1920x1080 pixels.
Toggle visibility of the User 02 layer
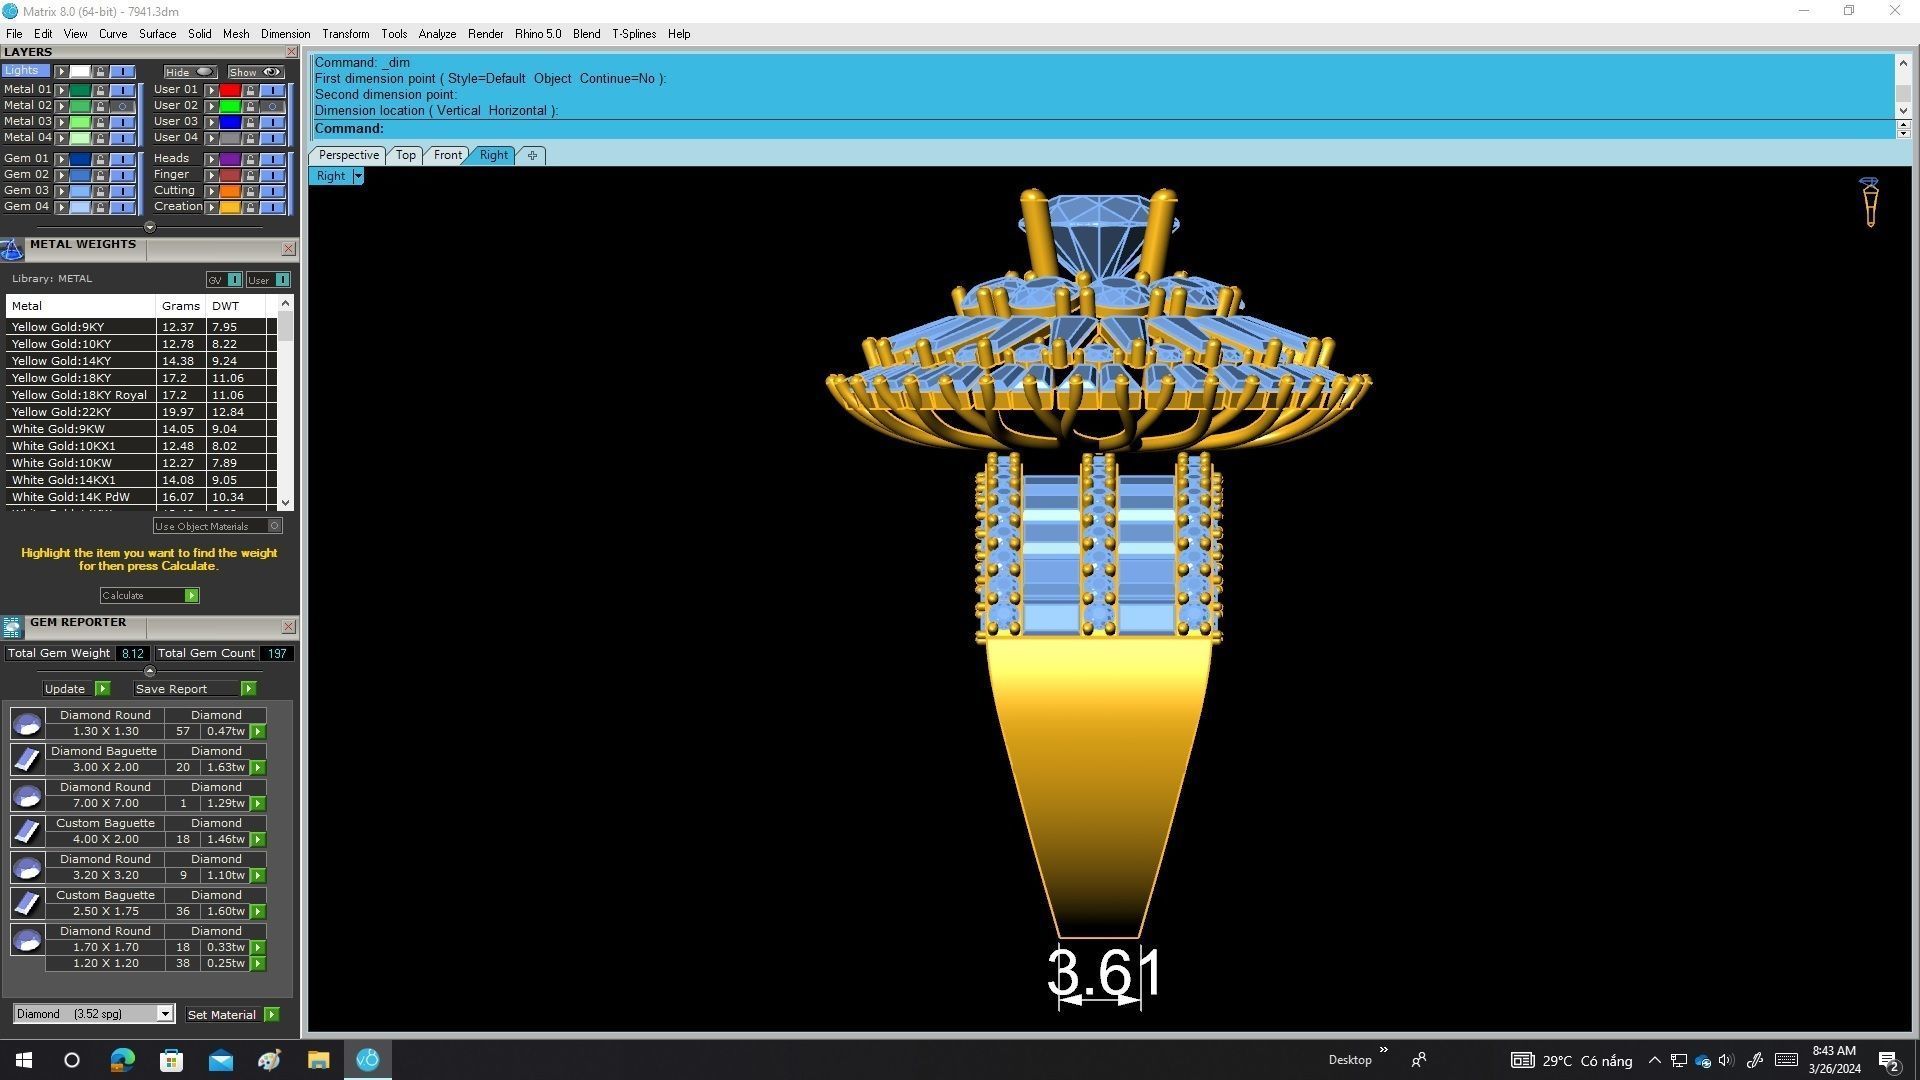[x=272, y=106]
